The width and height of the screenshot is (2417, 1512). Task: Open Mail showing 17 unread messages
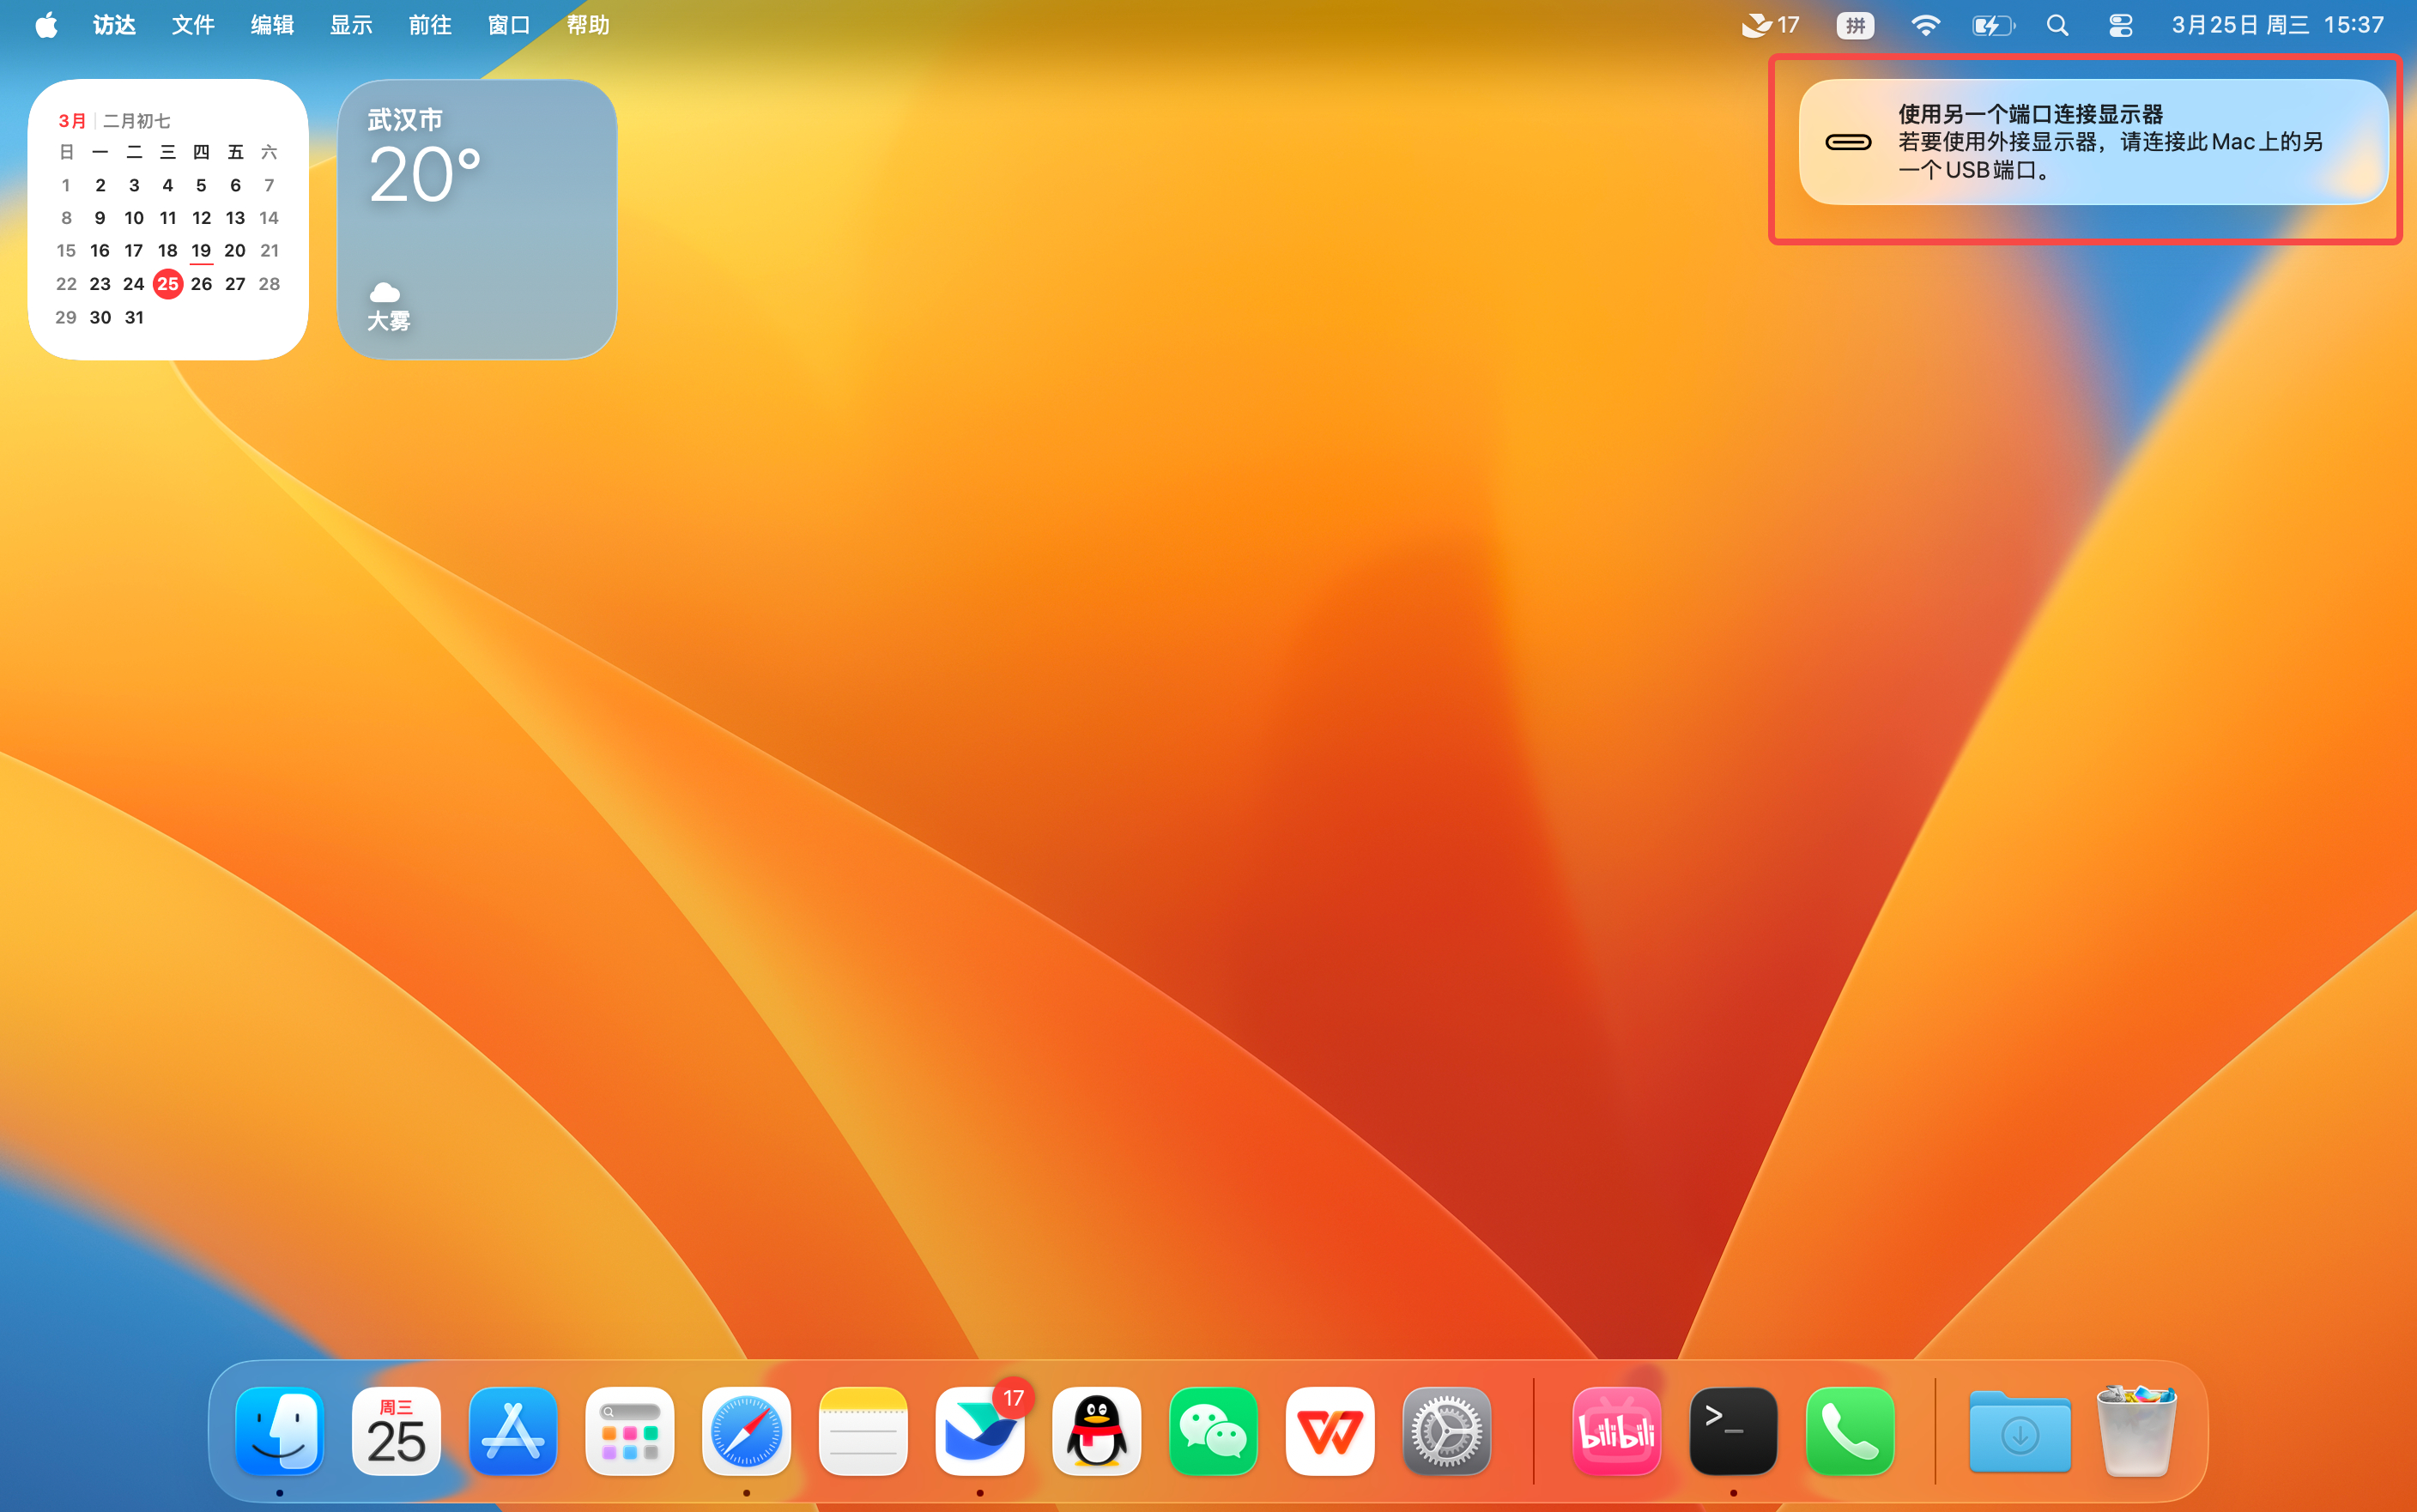tap(980, 1431)
